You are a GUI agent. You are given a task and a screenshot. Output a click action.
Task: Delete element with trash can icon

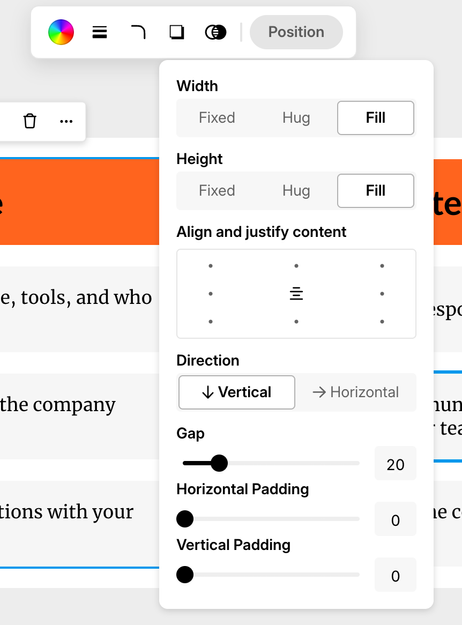(30, 121)
